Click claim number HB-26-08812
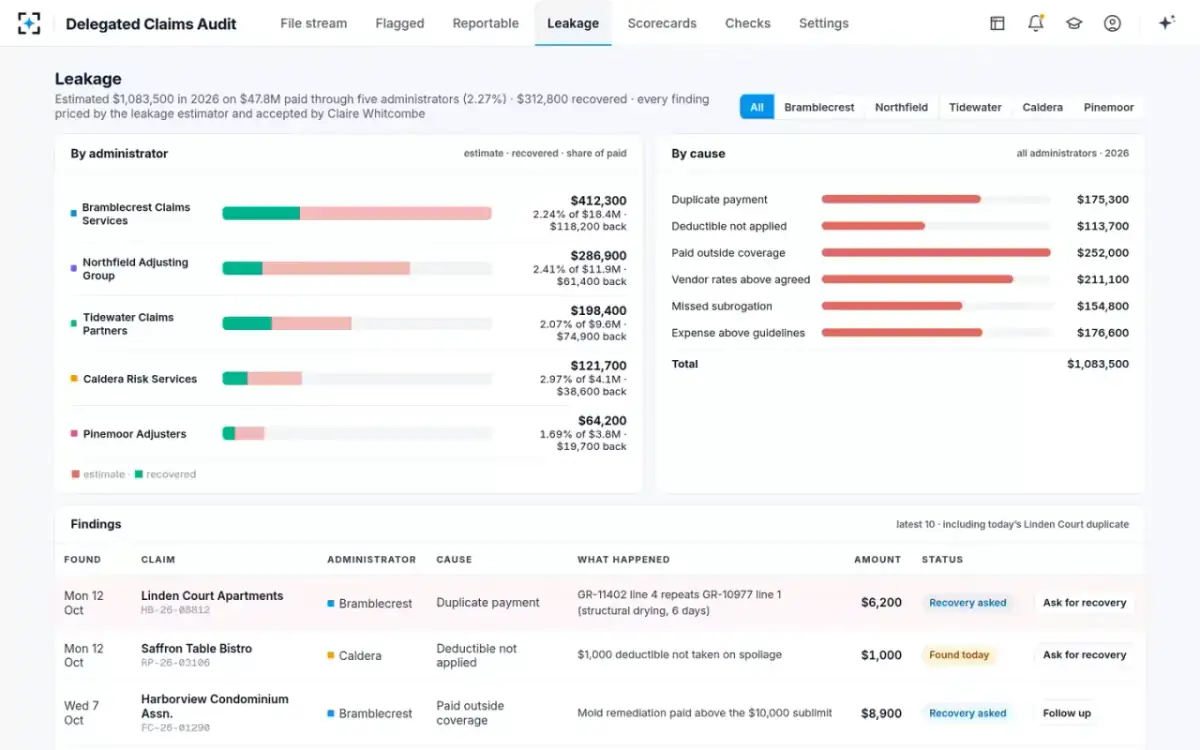Image resolution: width=1200 pixels, height=750 pixels. [175, 610]
